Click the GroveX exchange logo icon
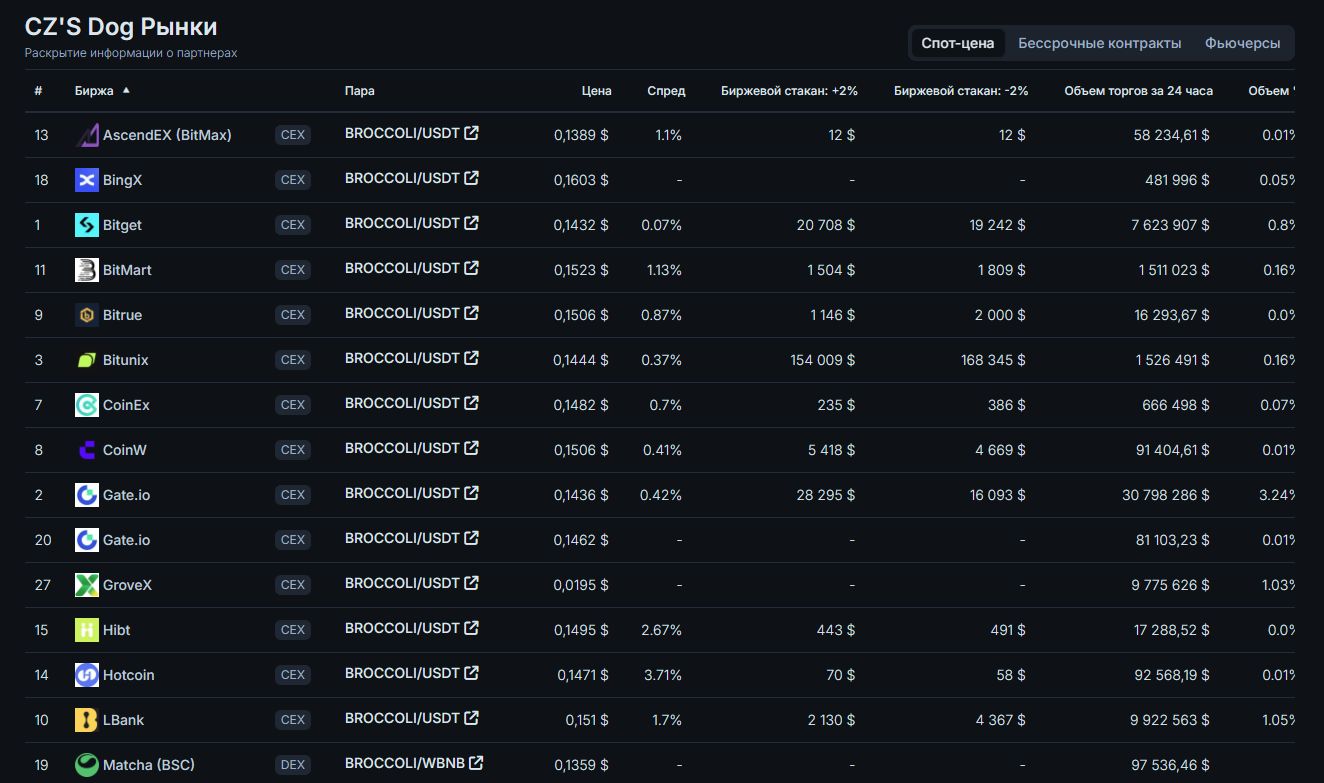Screen dimensions: 1324x783 click(x=87, y=585)
